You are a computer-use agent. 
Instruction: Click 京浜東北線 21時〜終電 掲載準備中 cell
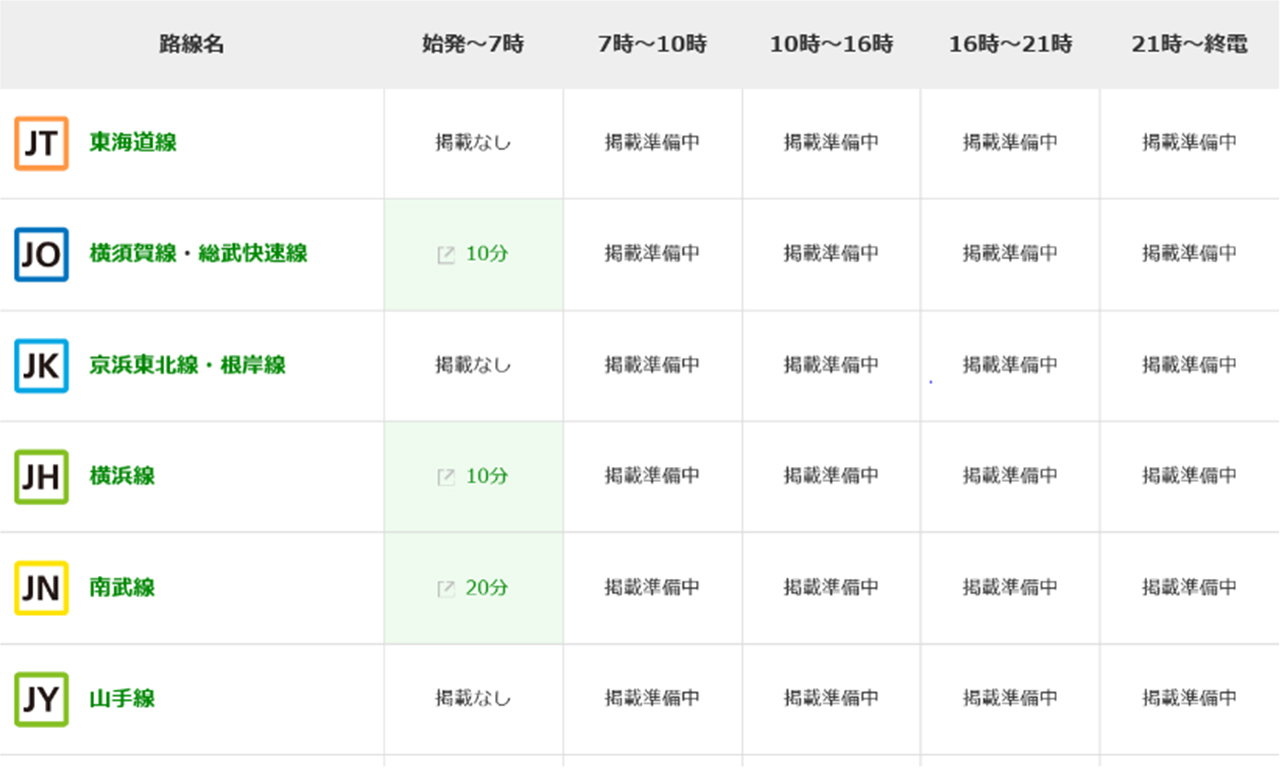1190,365
